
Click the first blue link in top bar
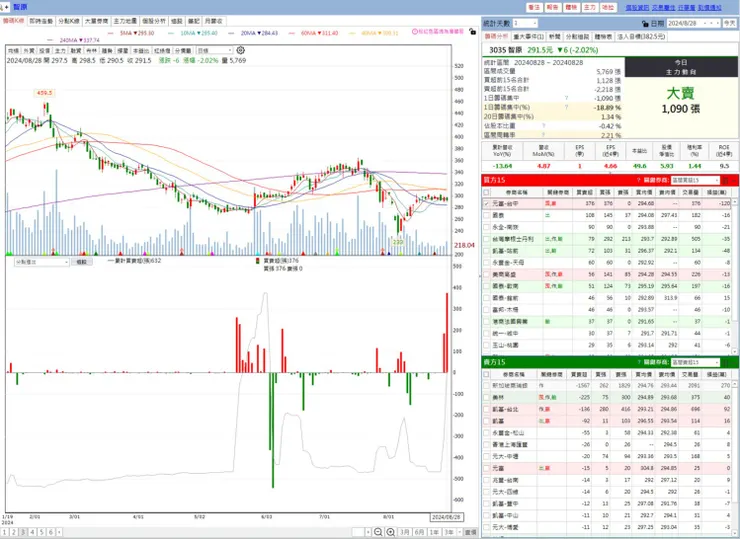click(637, 8)
